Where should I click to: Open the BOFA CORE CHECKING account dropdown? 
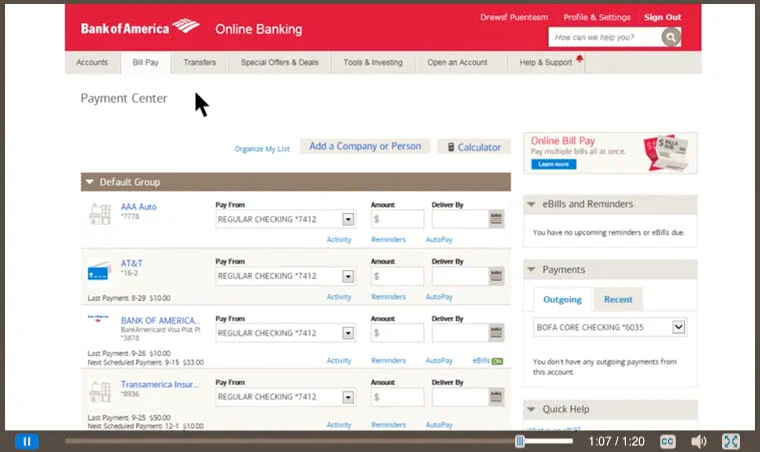[x=679, y=327]
